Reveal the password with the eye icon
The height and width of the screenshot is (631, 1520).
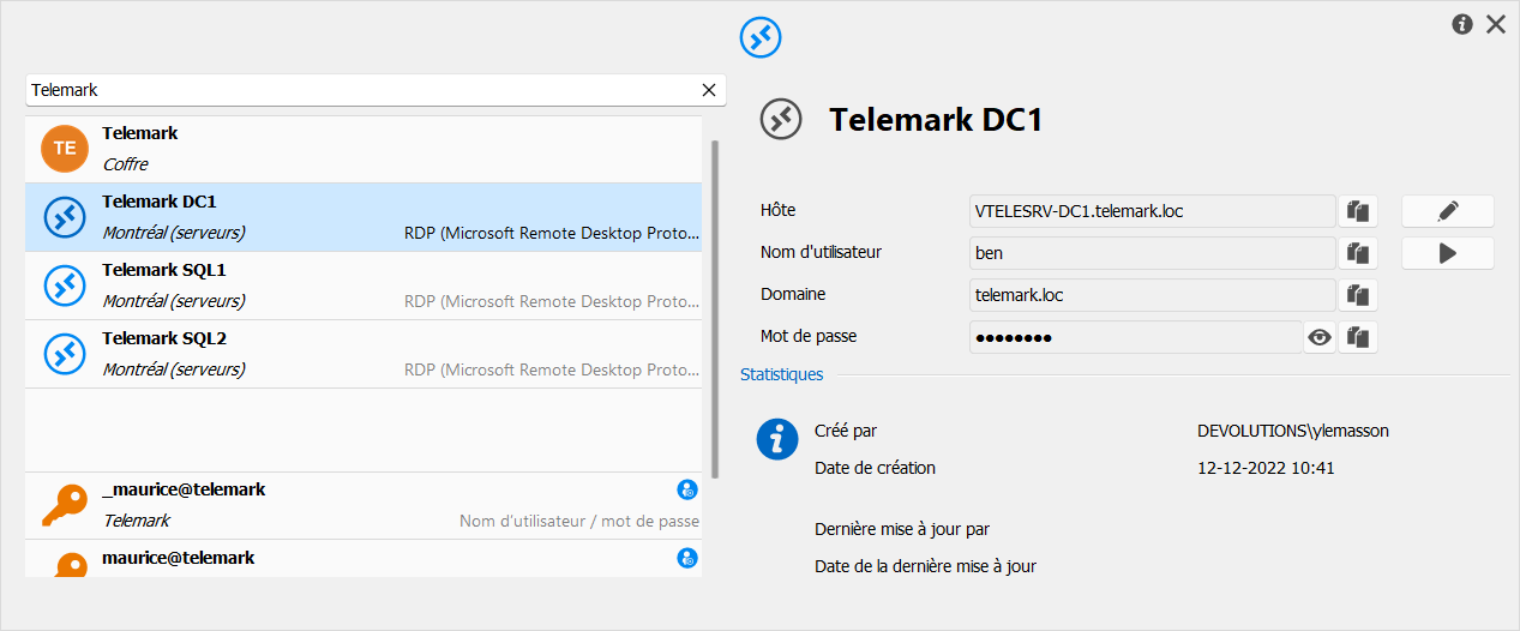point(1320,337)
